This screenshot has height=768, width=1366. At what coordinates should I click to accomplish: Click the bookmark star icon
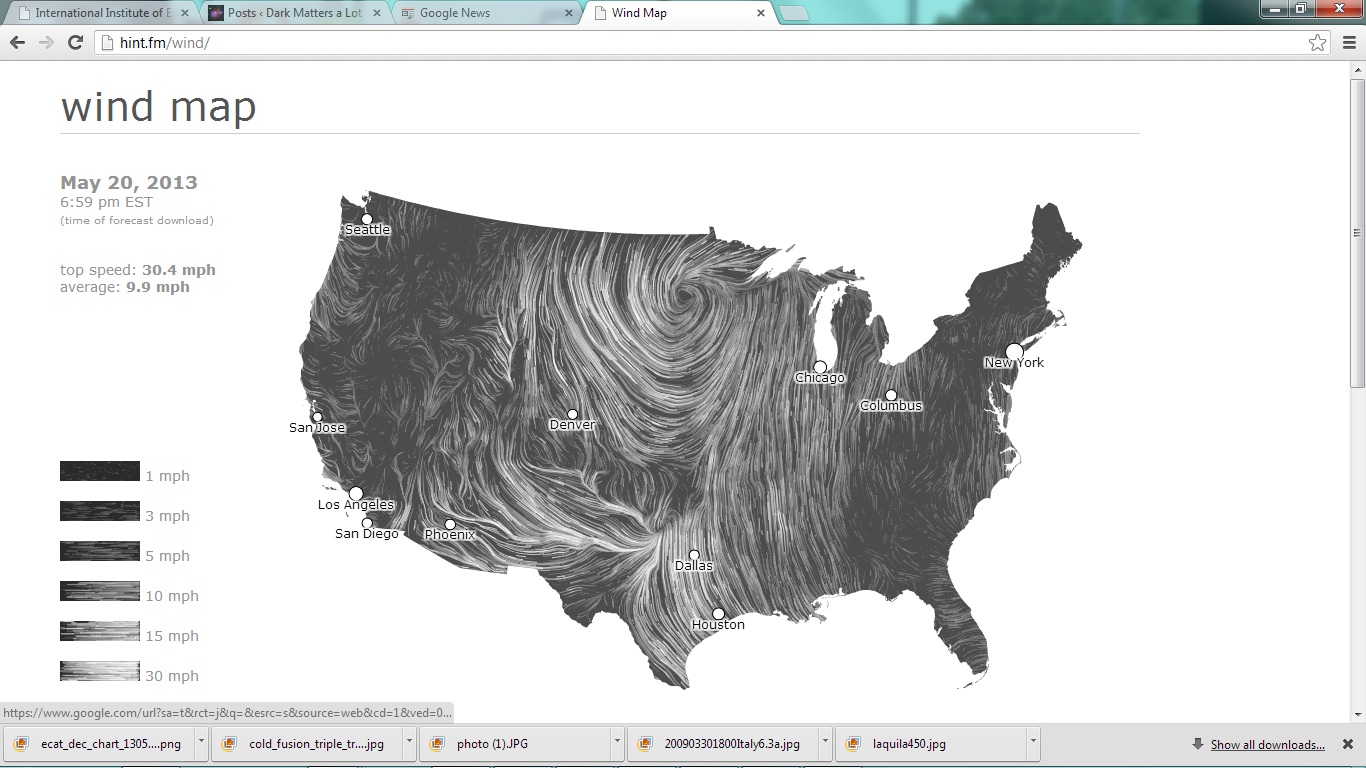pos(1317,43)
